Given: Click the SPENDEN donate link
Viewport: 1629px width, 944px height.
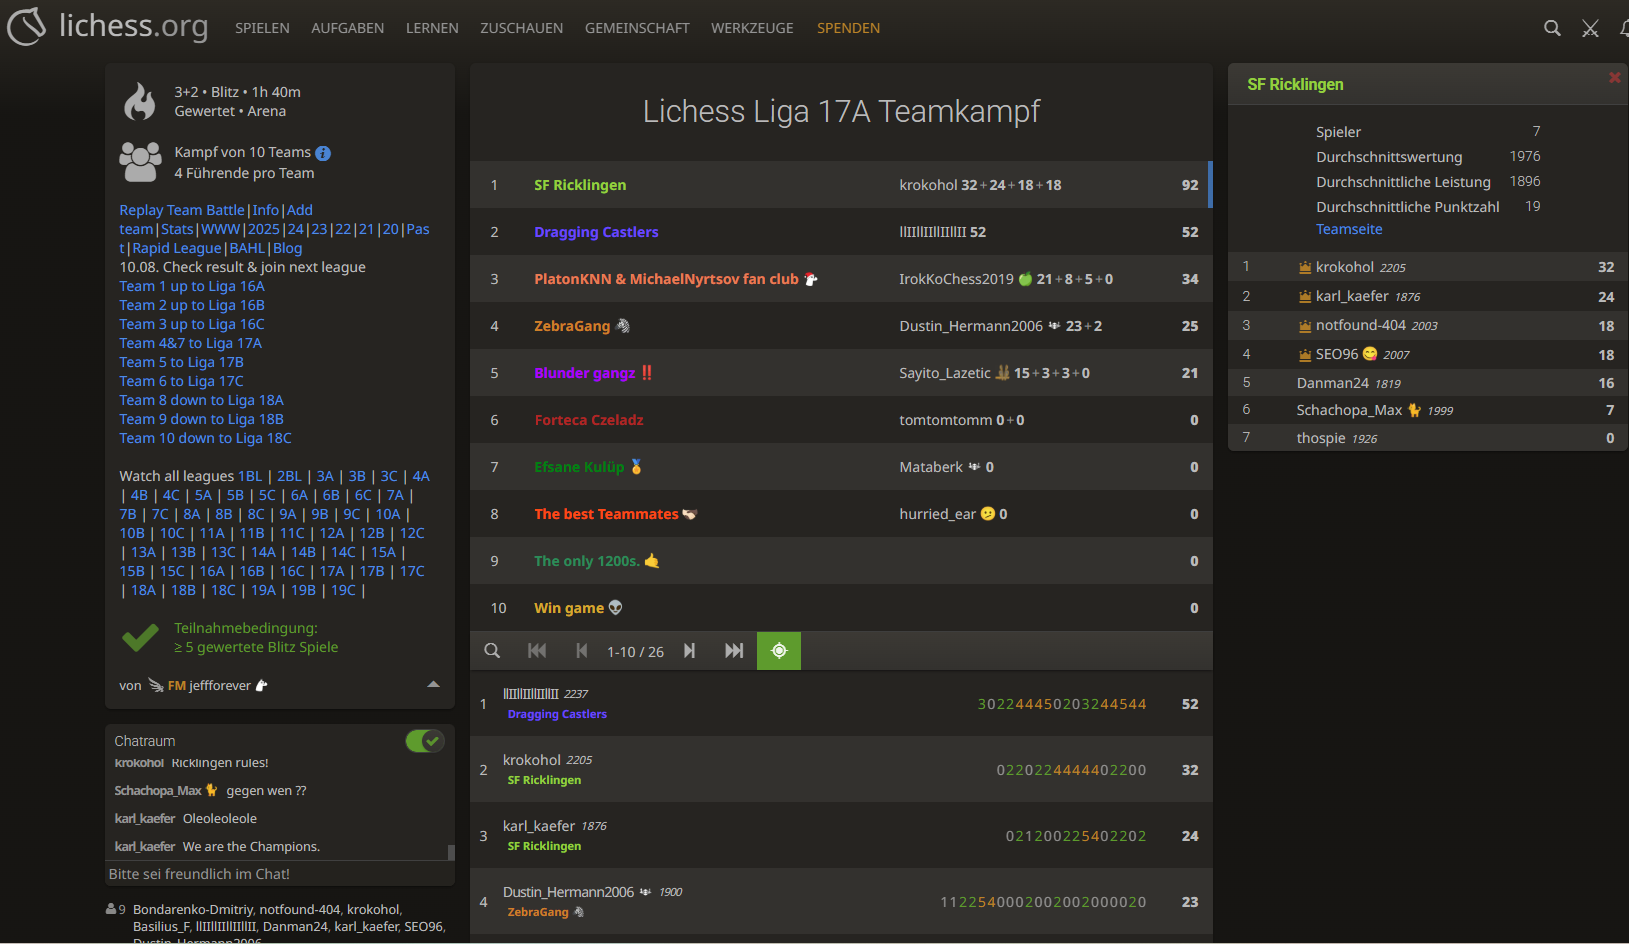Looking at the screenshot, I should [848, 28].
